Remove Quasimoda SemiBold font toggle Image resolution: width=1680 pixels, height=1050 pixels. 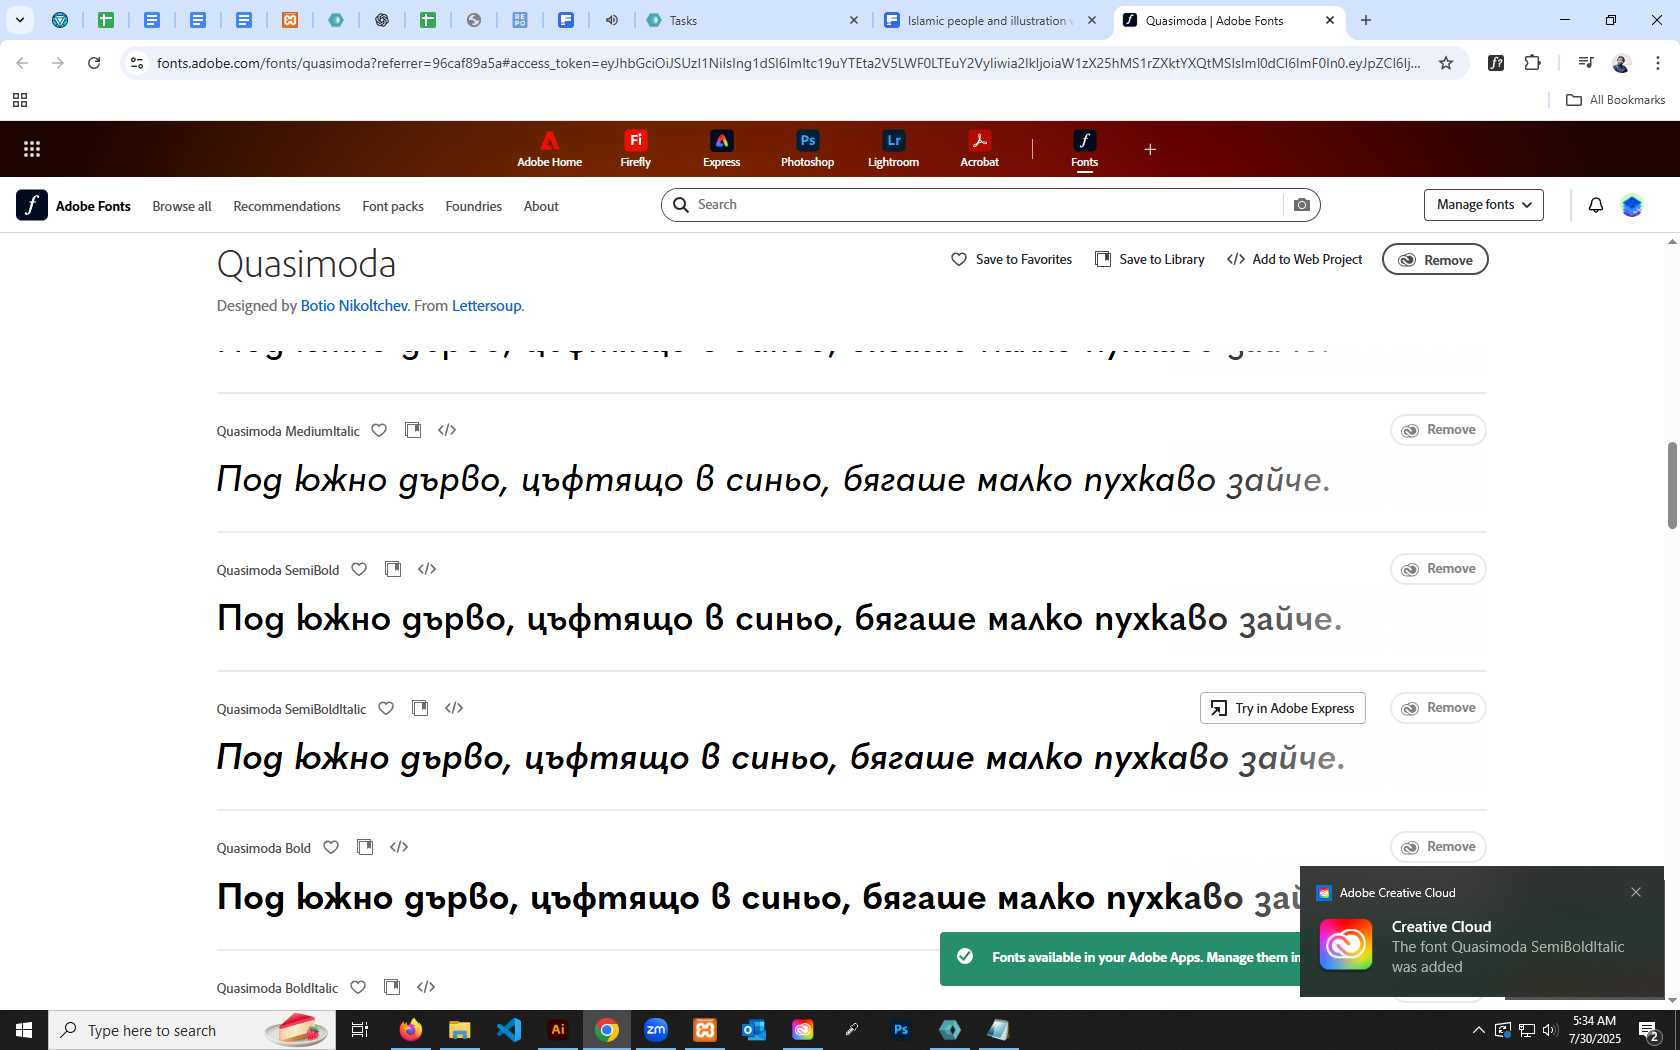pos(1438,569)
